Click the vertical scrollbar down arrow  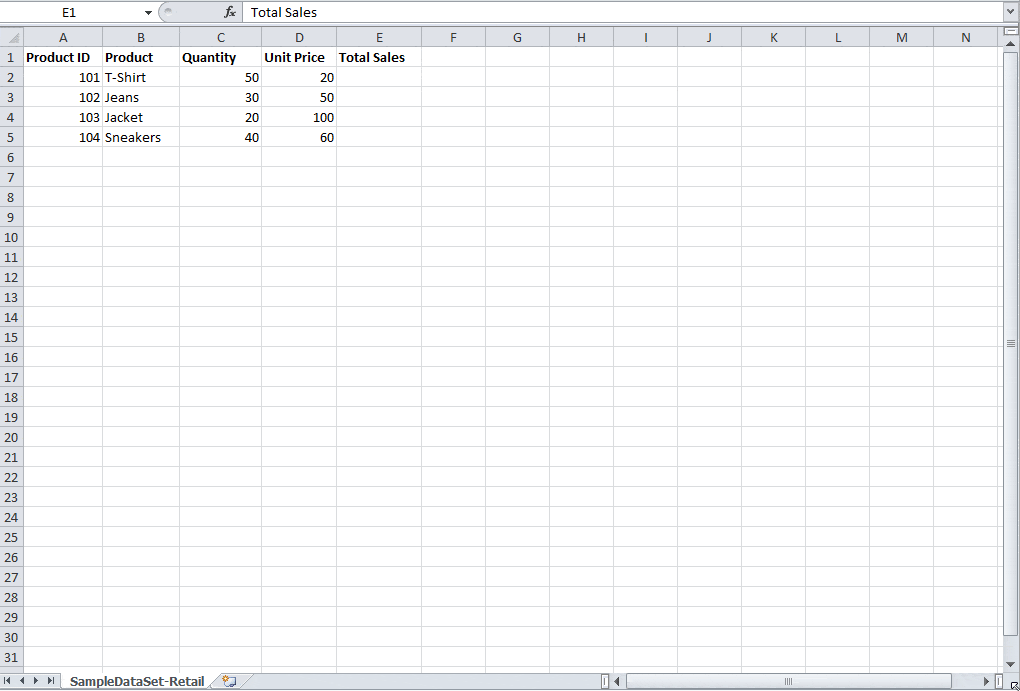pyautogui.click(x=1011, y=663)
